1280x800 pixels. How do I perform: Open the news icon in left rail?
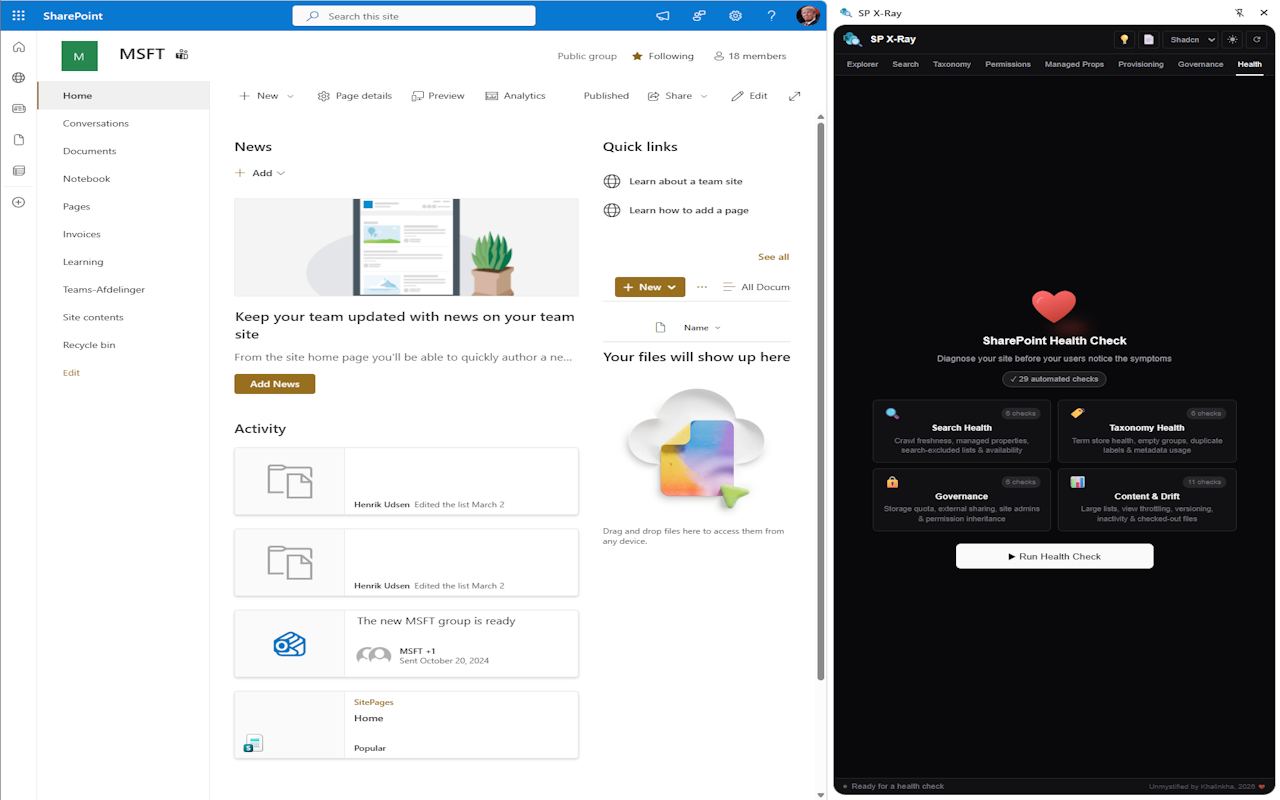point(18,109)
